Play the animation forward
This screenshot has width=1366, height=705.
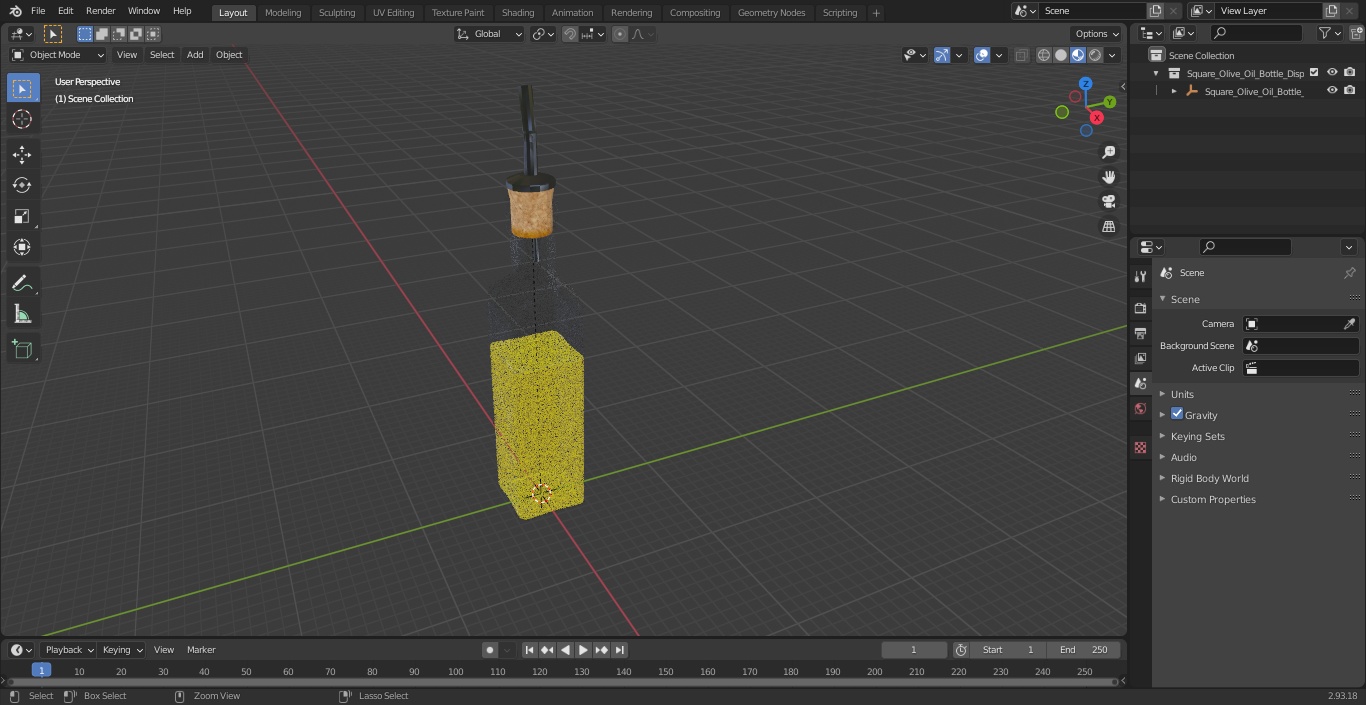tap(583, 650)
